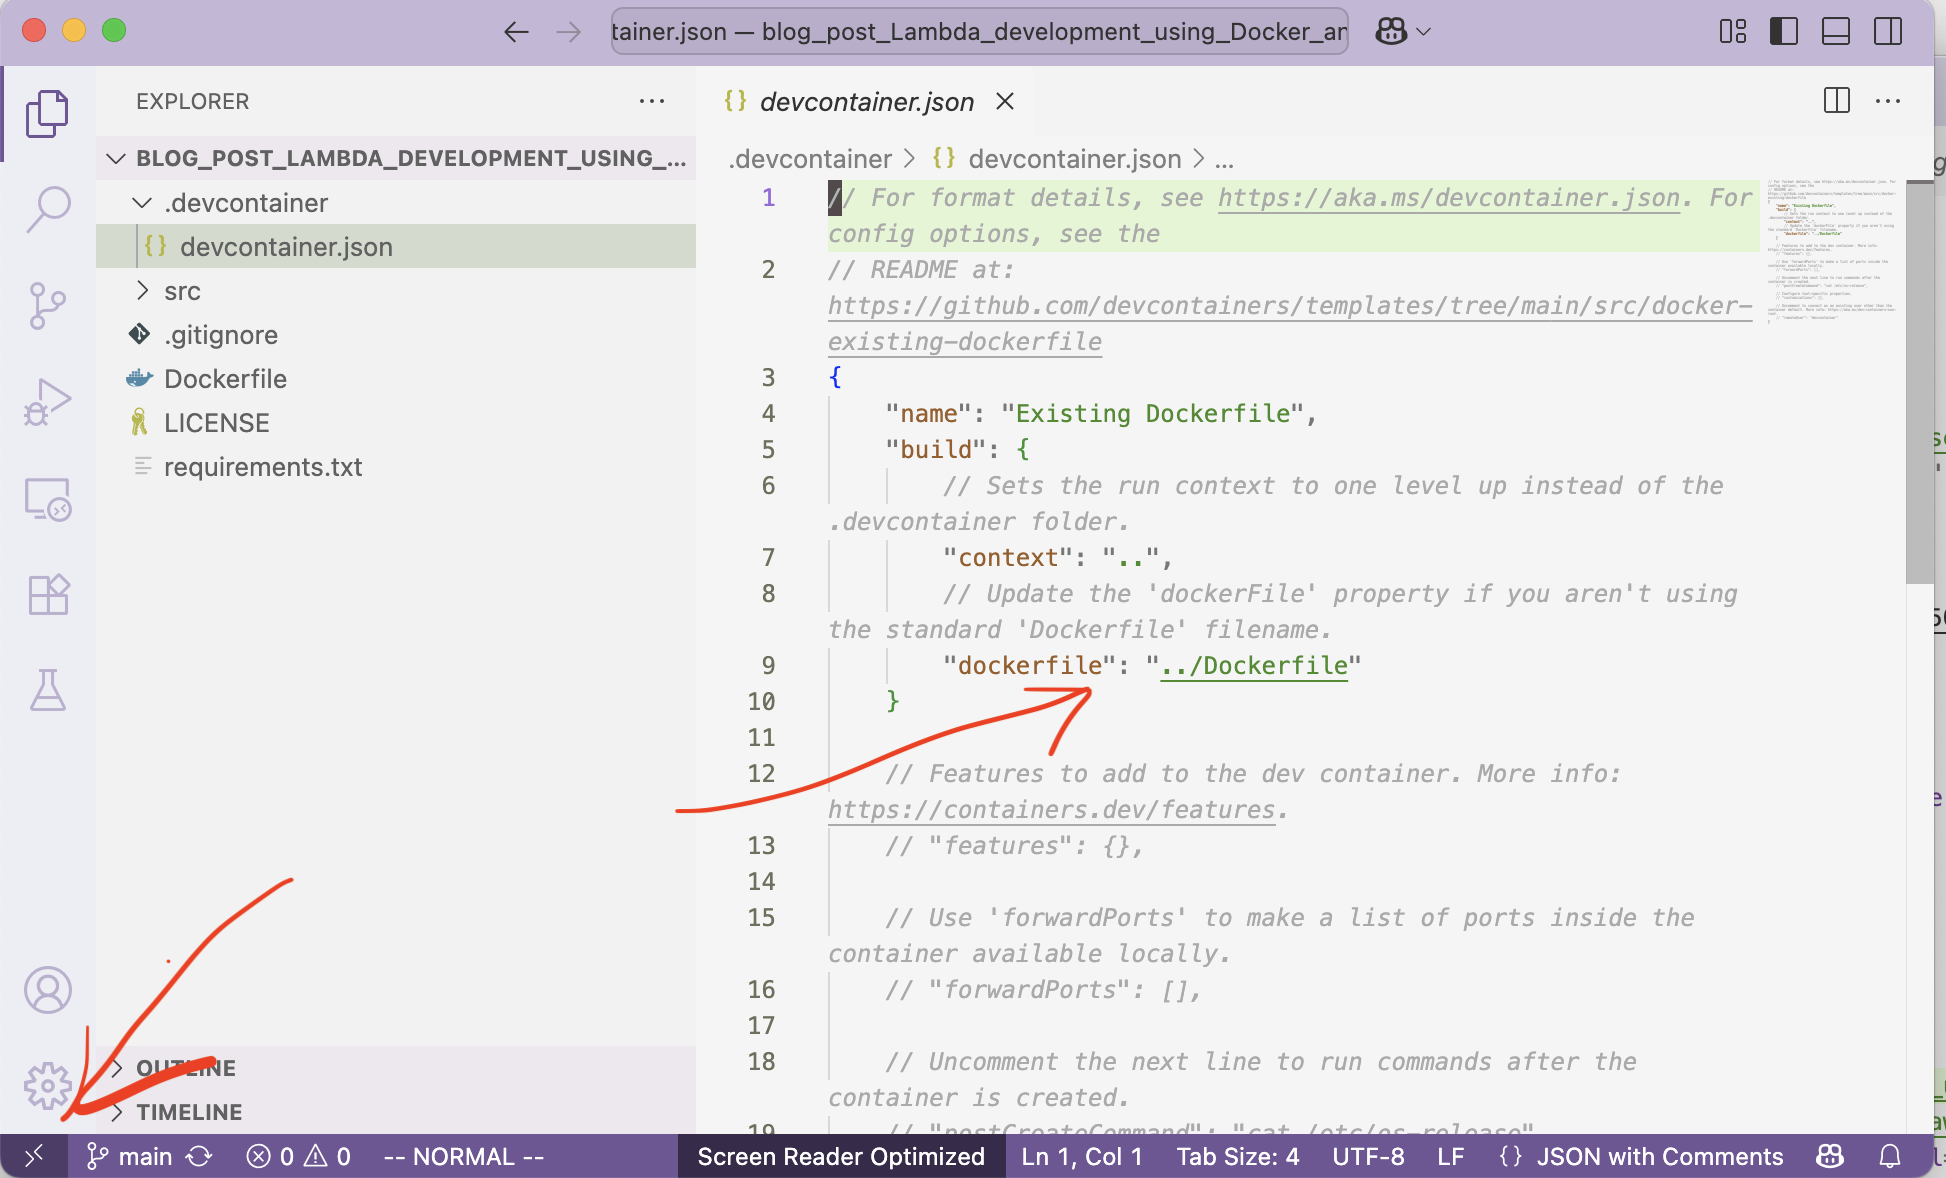
Task: Go forward with the right arrow
Action: [568, 32]
